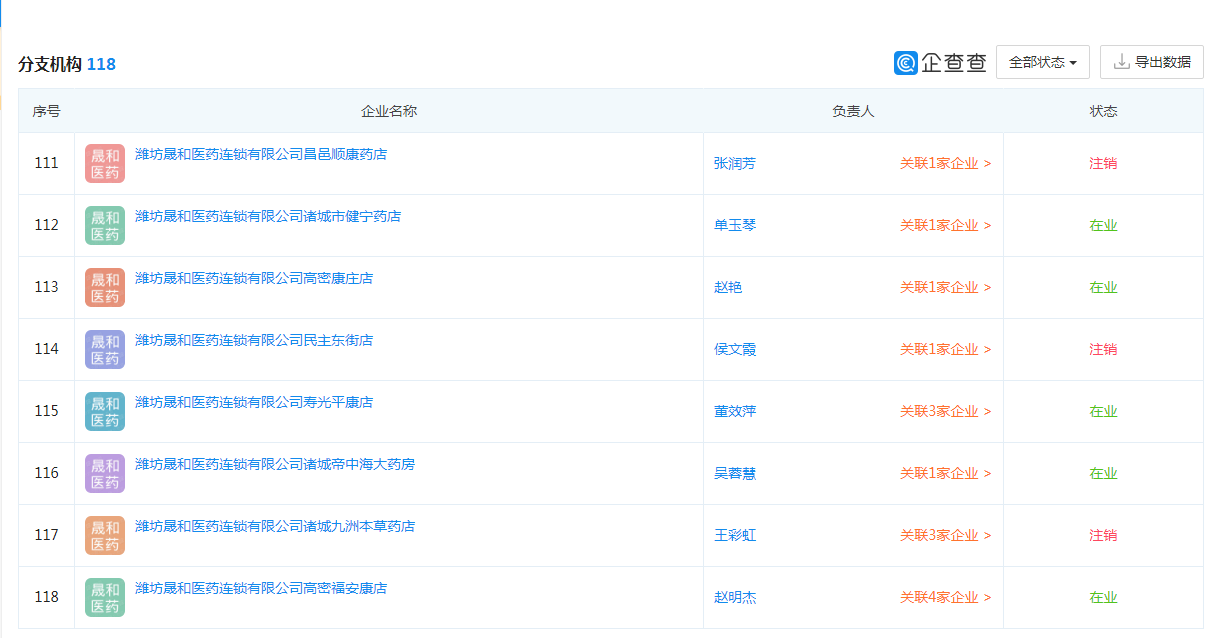Click the 晟和医药 logo in row 115
Viewport: 1213px width, 638px height.
point(105,411)
